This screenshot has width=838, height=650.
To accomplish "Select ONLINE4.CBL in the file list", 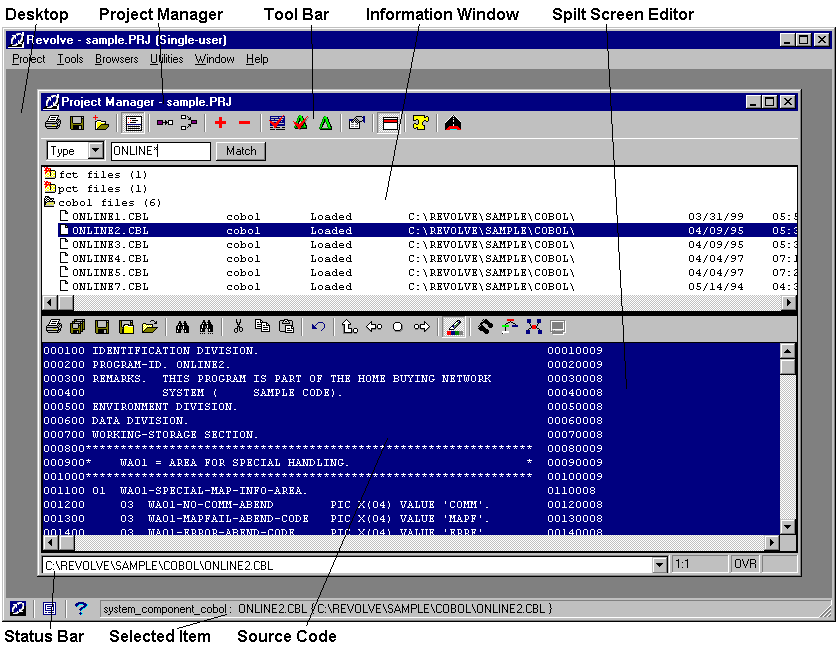I will (x=110, y=258).
